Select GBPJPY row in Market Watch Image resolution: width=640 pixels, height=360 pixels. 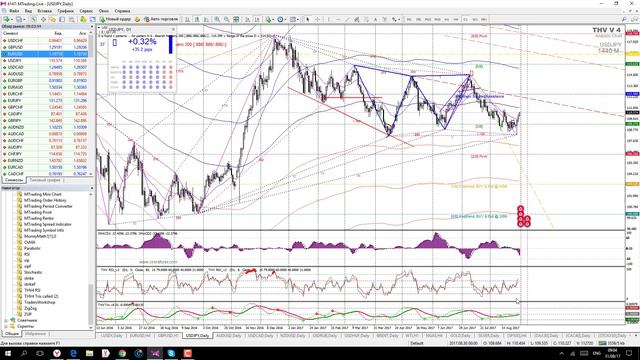45,120
